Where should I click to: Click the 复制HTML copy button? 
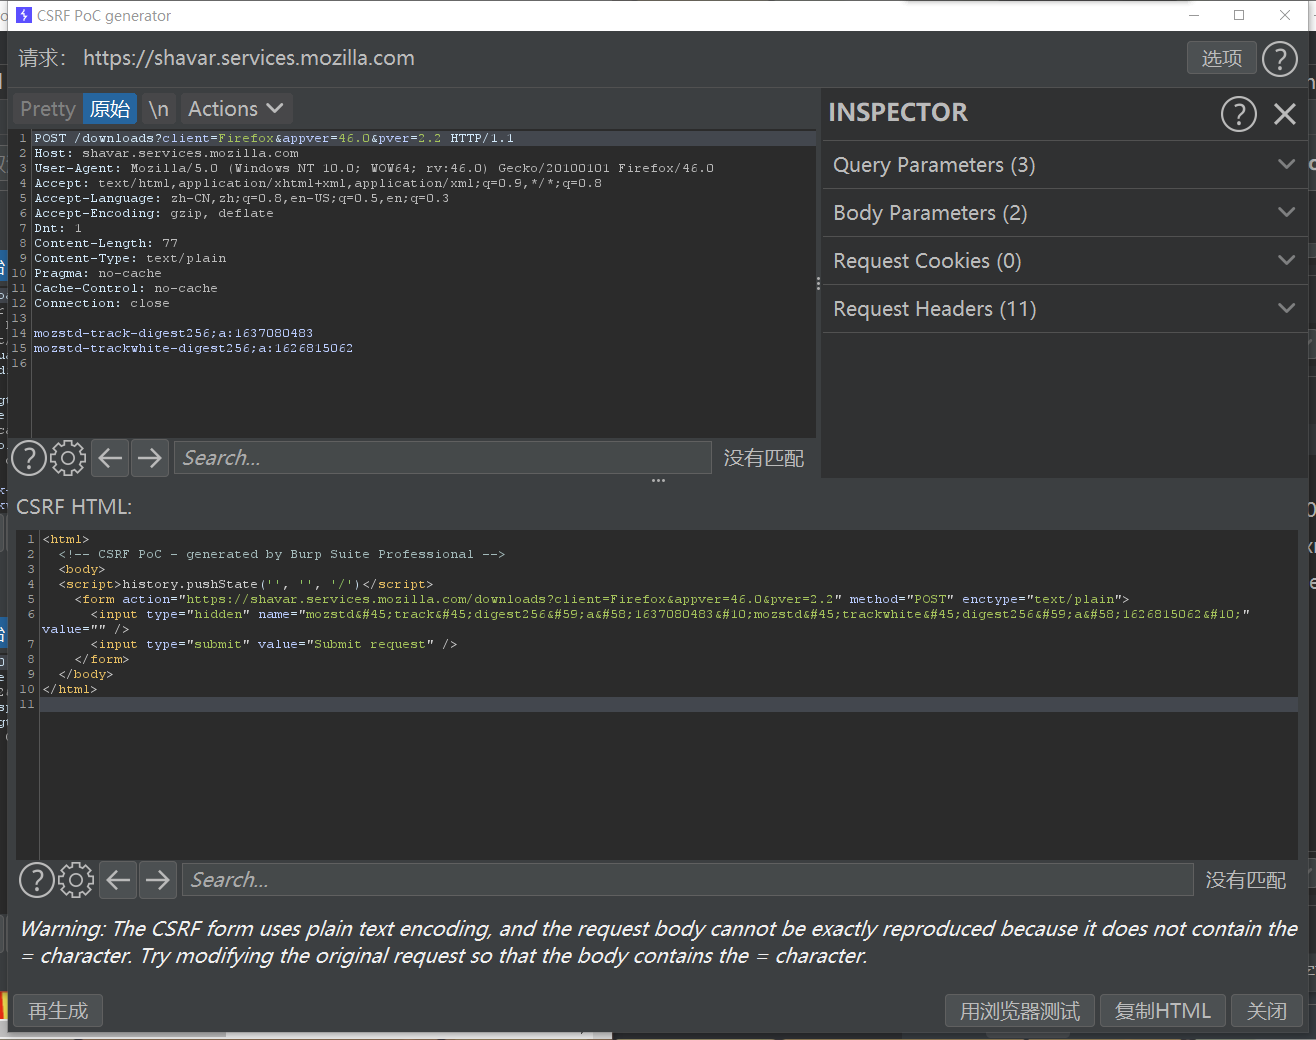[1163, 1011]
